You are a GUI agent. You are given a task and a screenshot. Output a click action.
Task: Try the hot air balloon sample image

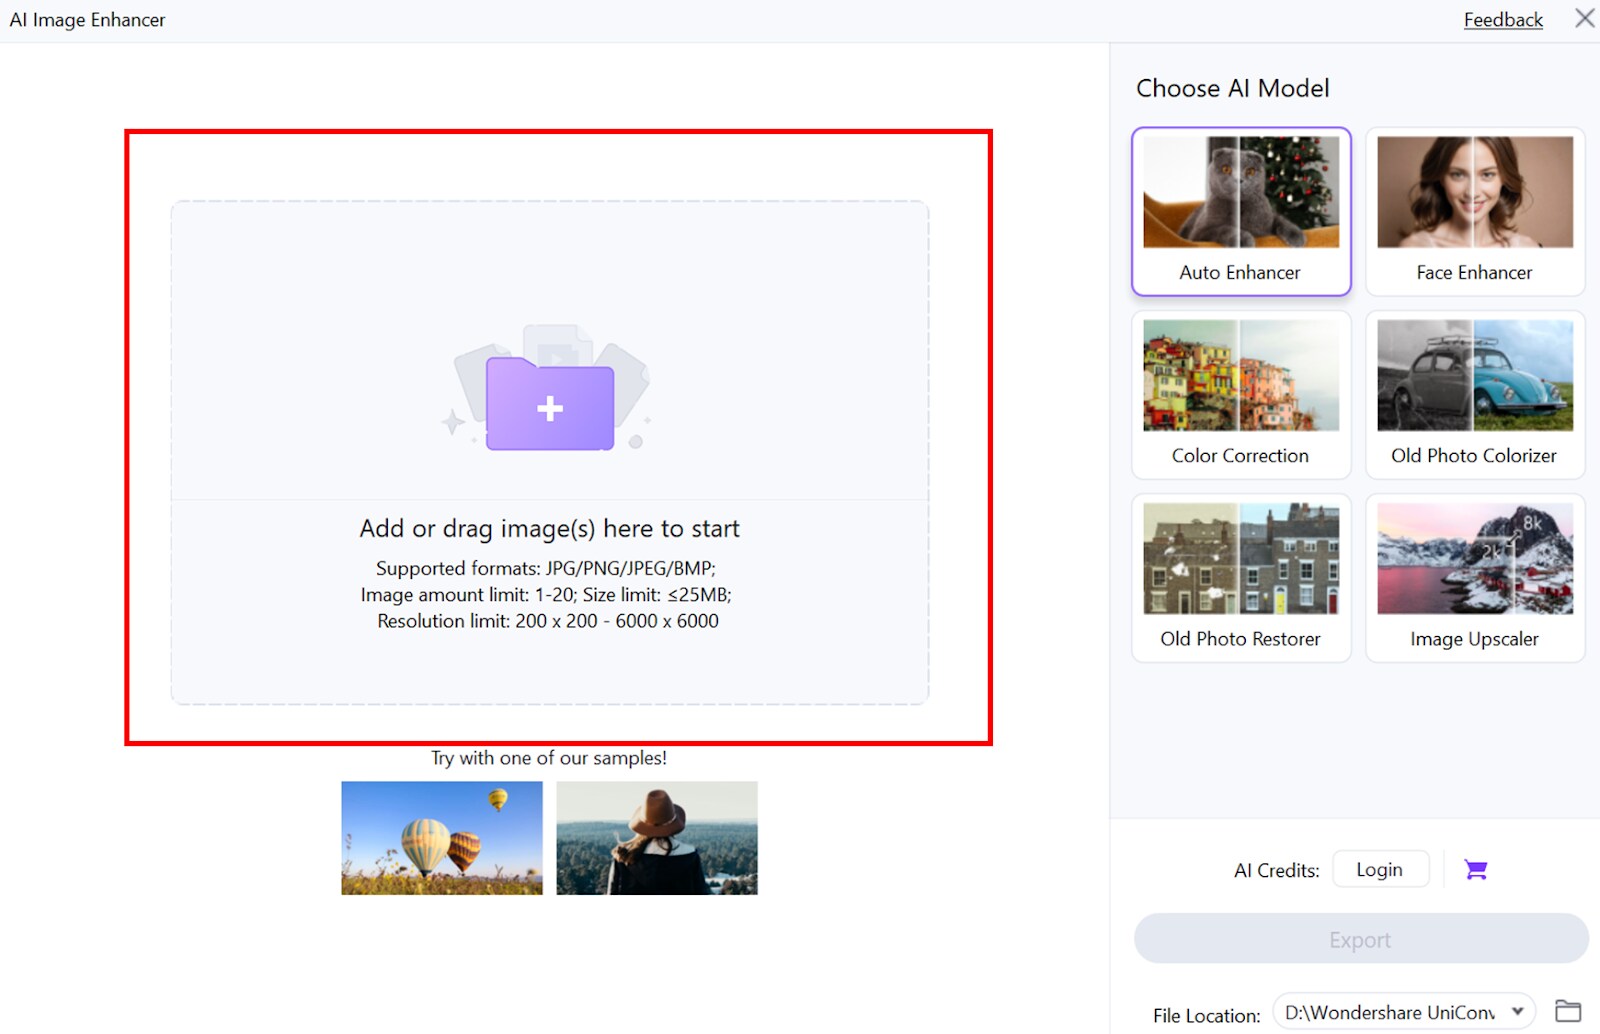pyautogui.click(x=441, y=838)
